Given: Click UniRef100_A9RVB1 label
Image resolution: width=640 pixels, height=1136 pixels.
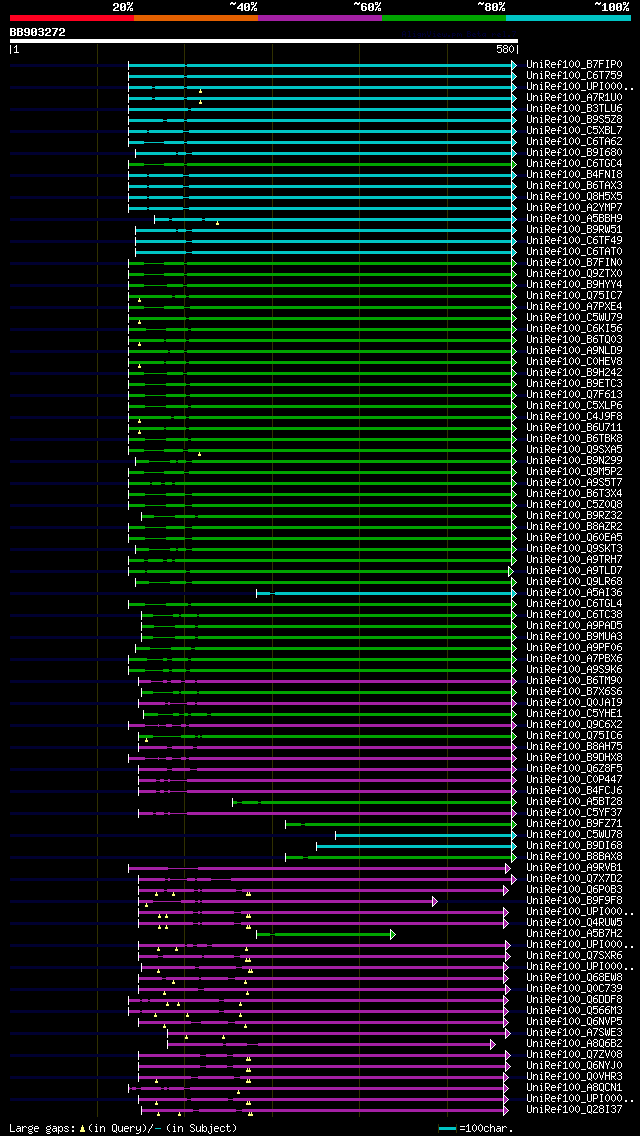Looking at the screenshot, I should coord(574,868).
